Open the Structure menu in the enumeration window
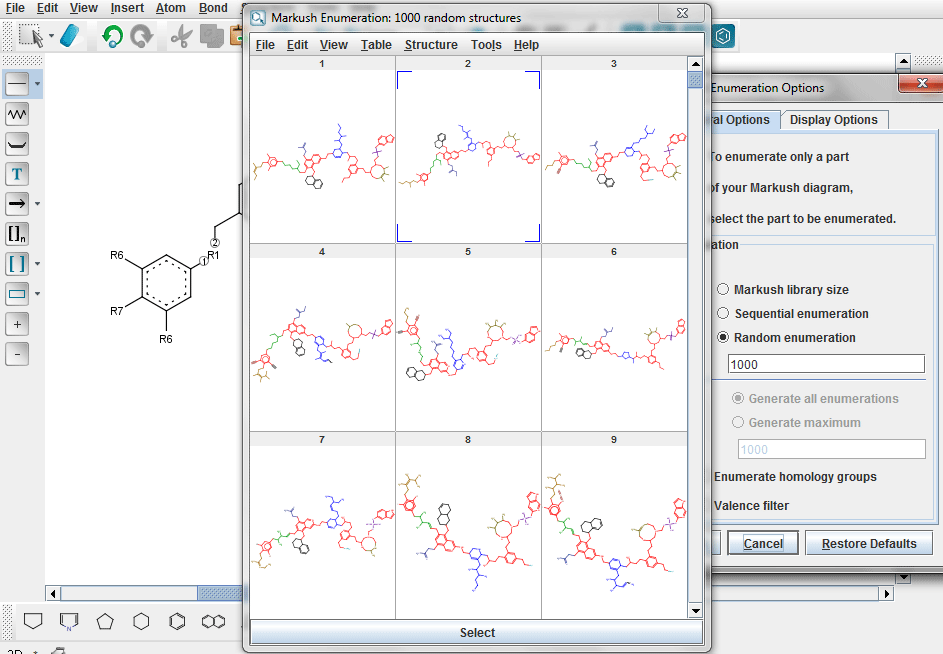This screenshot has width=943, height=654. [431, 44]
